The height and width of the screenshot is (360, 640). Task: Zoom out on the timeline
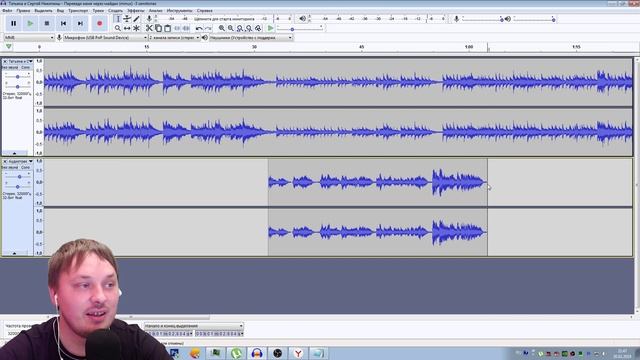(x=231, y=28)
